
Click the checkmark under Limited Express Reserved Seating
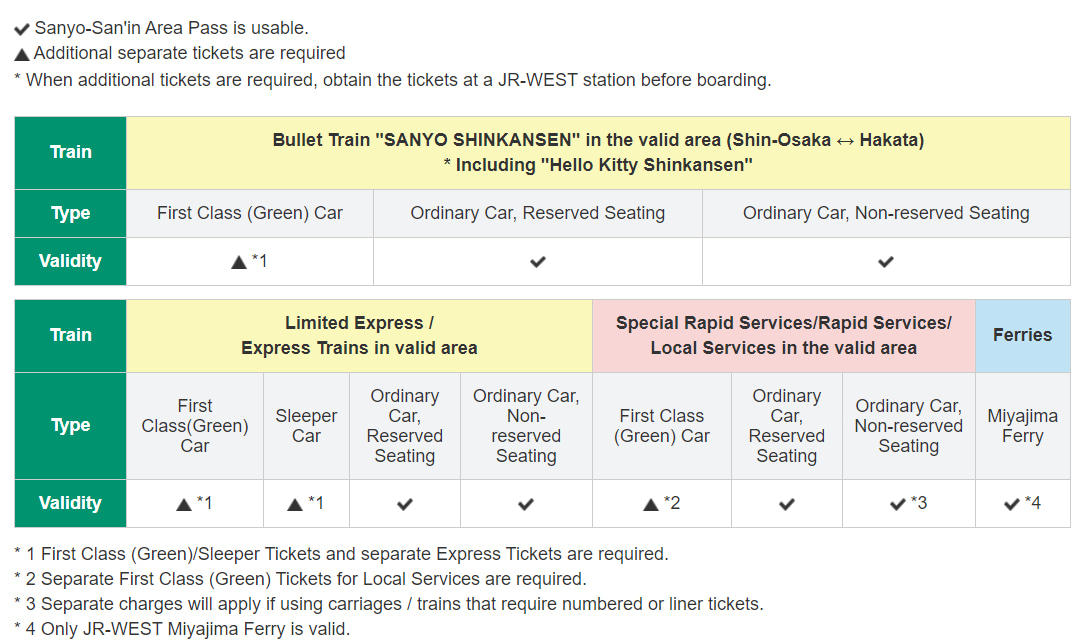(405, 504)
